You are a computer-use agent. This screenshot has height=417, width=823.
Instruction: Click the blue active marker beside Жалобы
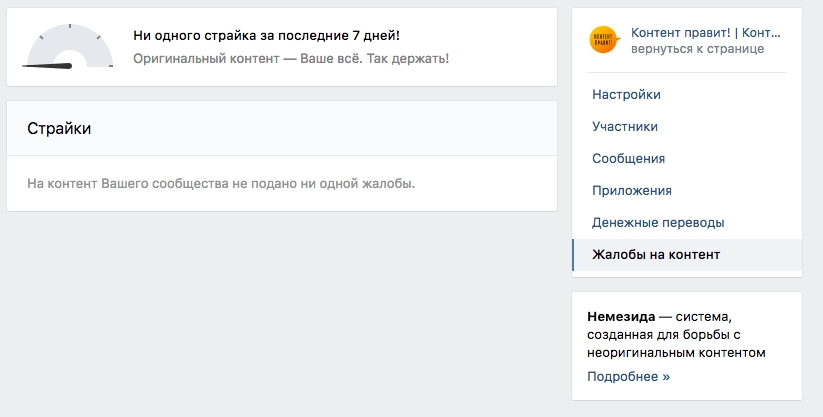pyautogui.click(x=573, y=255)
